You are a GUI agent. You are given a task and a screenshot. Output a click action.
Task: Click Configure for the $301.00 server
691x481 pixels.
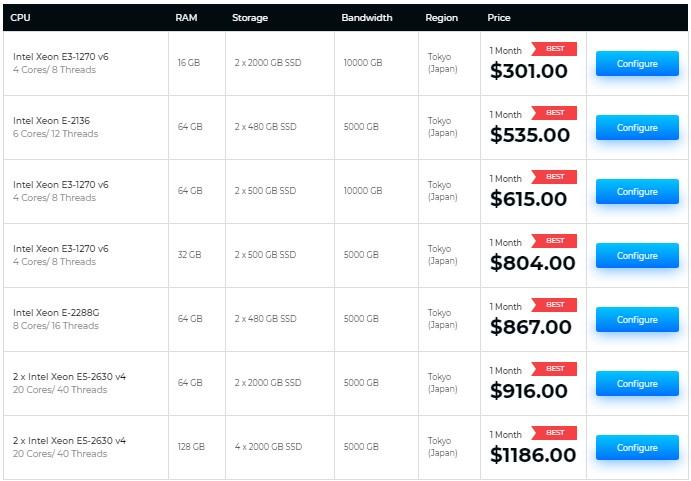(637, 64)
